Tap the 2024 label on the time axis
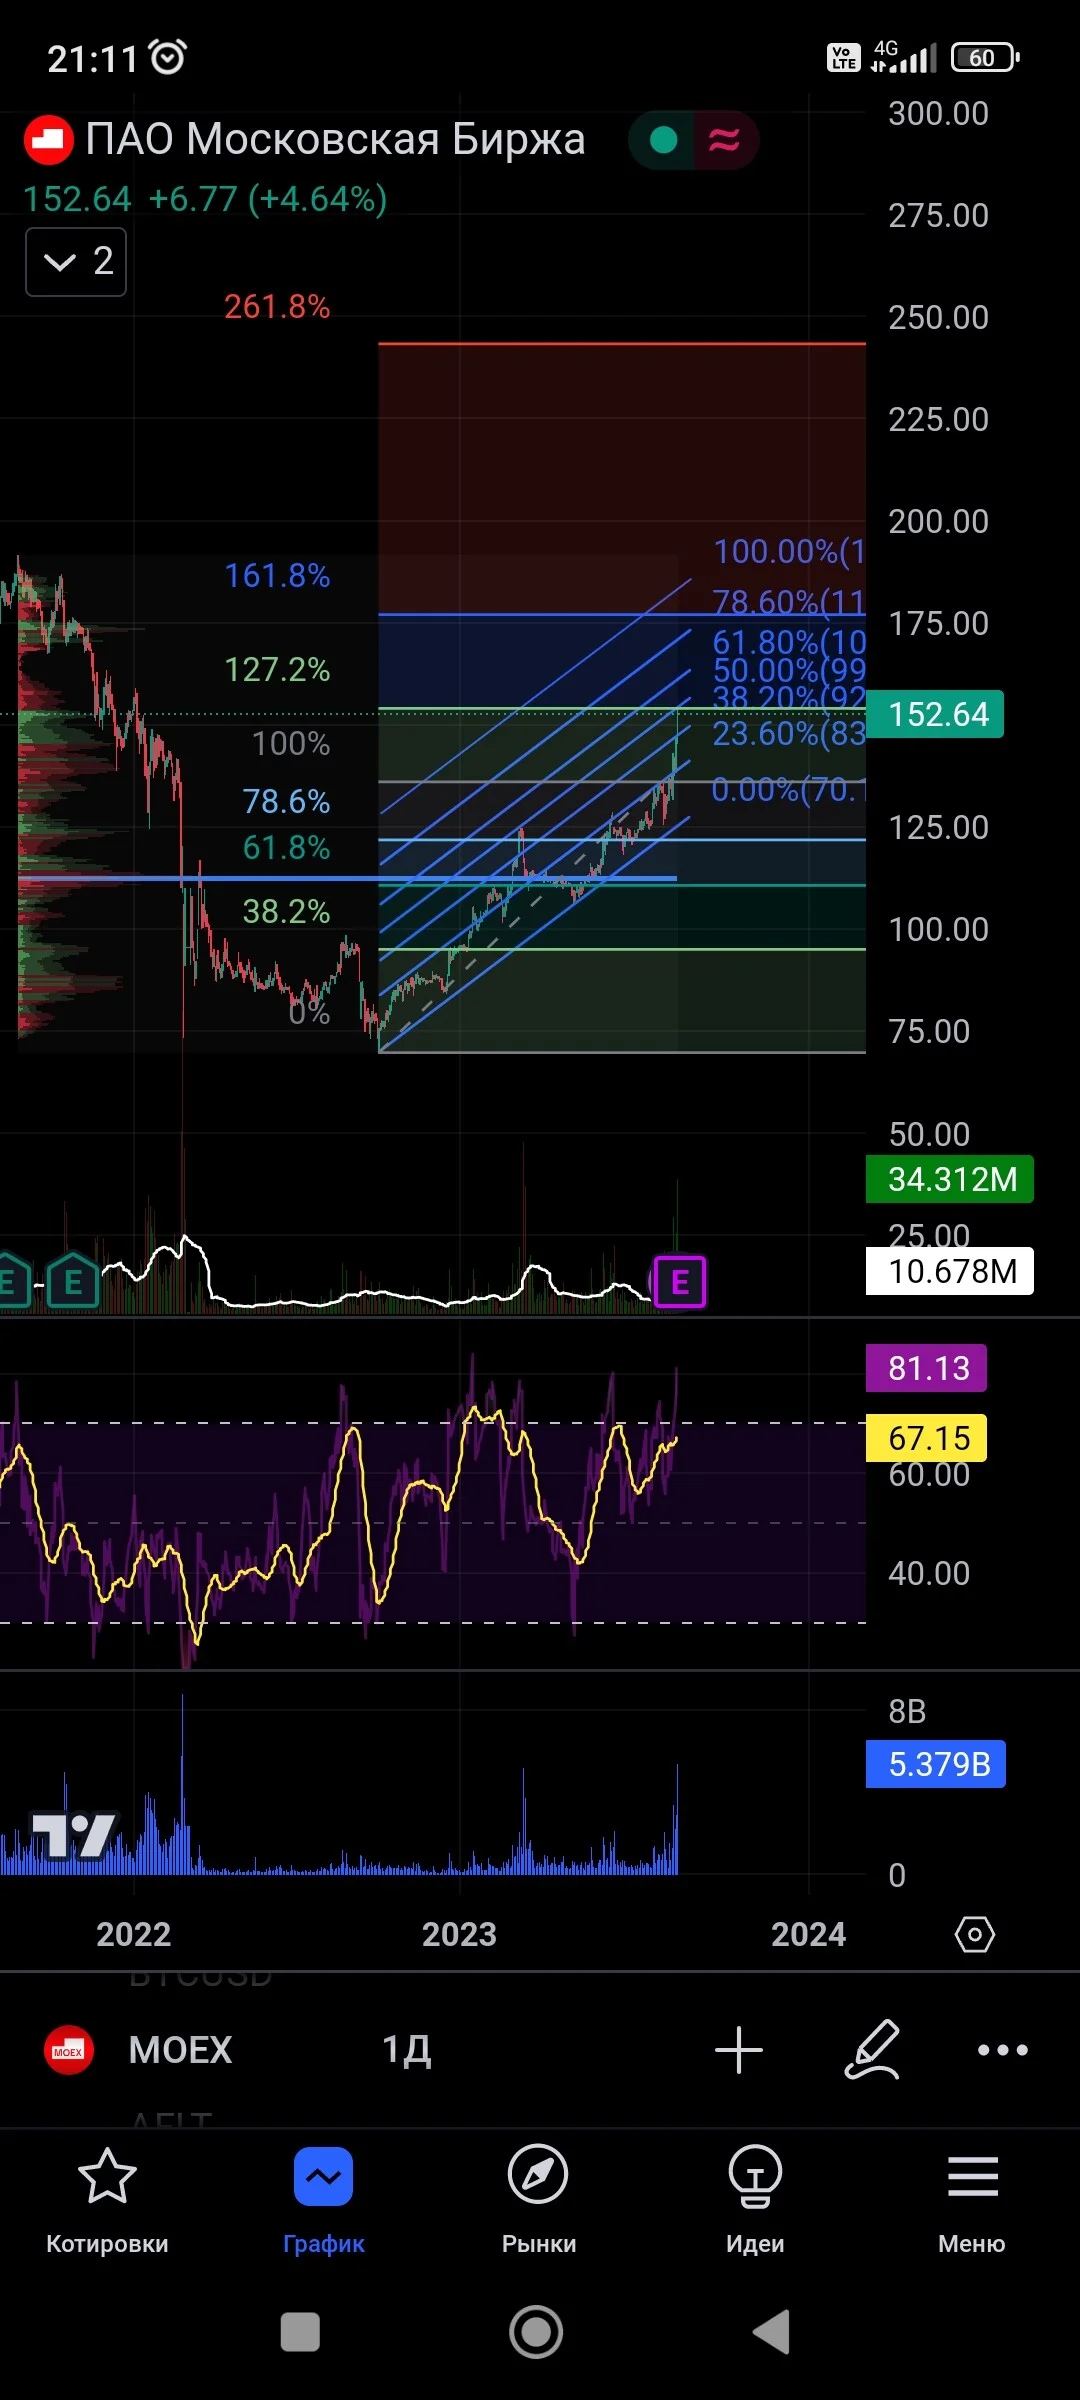1080x2400 pixels. [808, 1934]
